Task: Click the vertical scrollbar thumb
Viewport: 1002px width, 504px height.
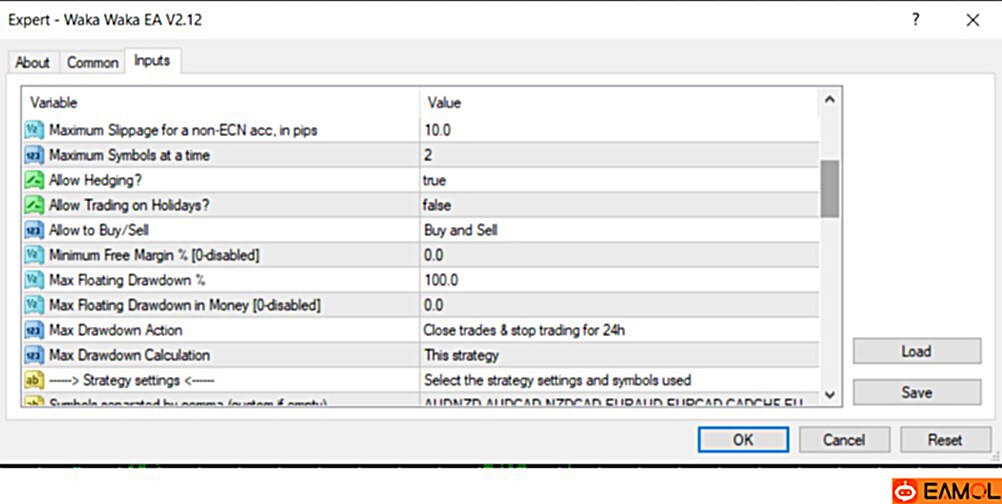Action: tap(829, 189)
